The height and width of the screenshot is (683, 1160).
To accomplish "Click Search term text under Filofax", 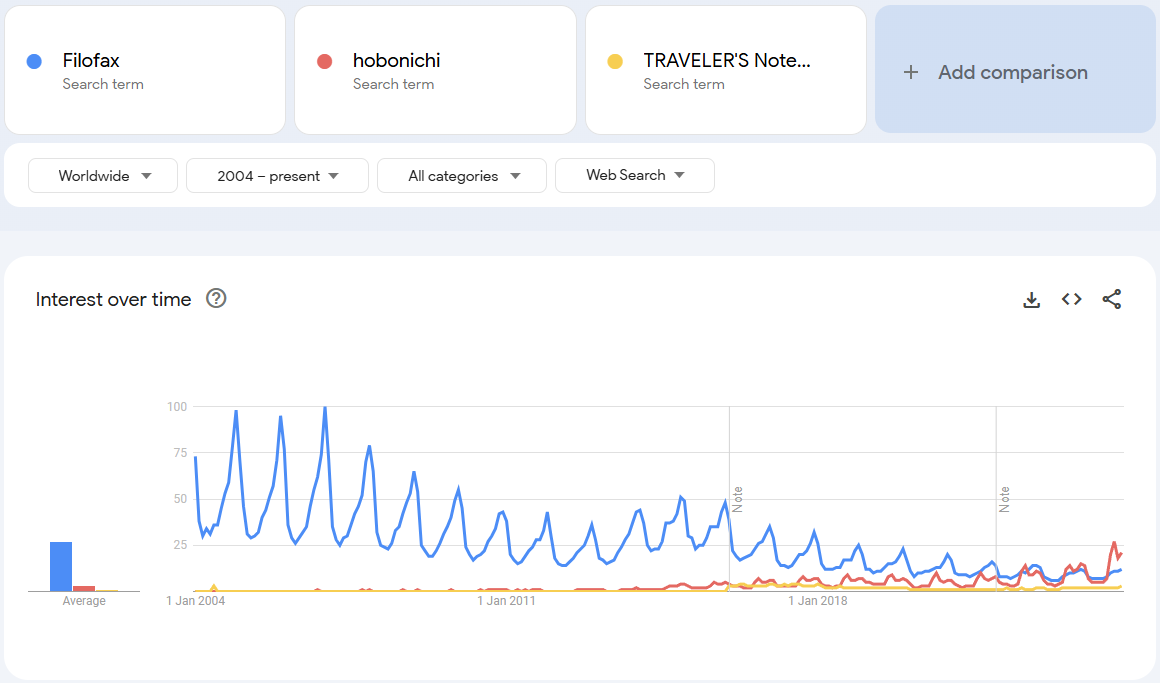I will tap(103, 84).
